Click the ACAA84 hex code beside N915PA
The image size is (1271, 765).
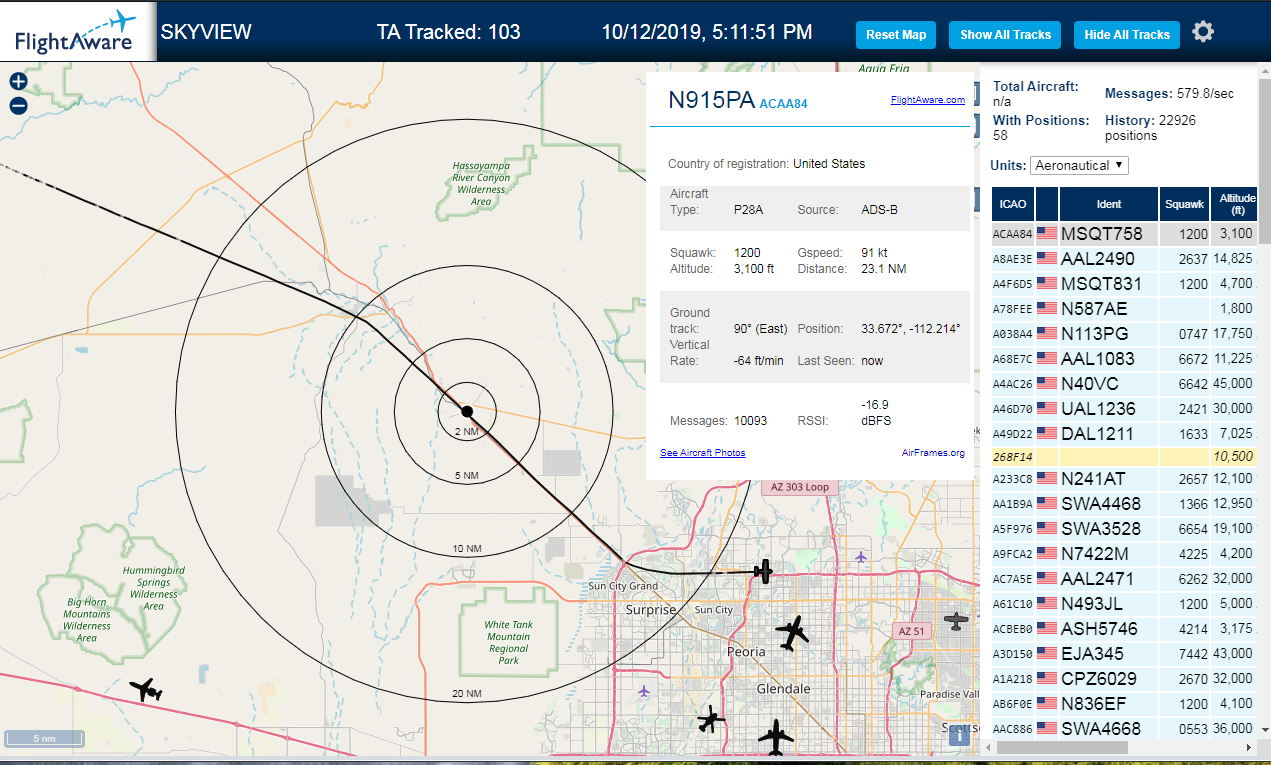pyautogui.click(x=783, y=103)
